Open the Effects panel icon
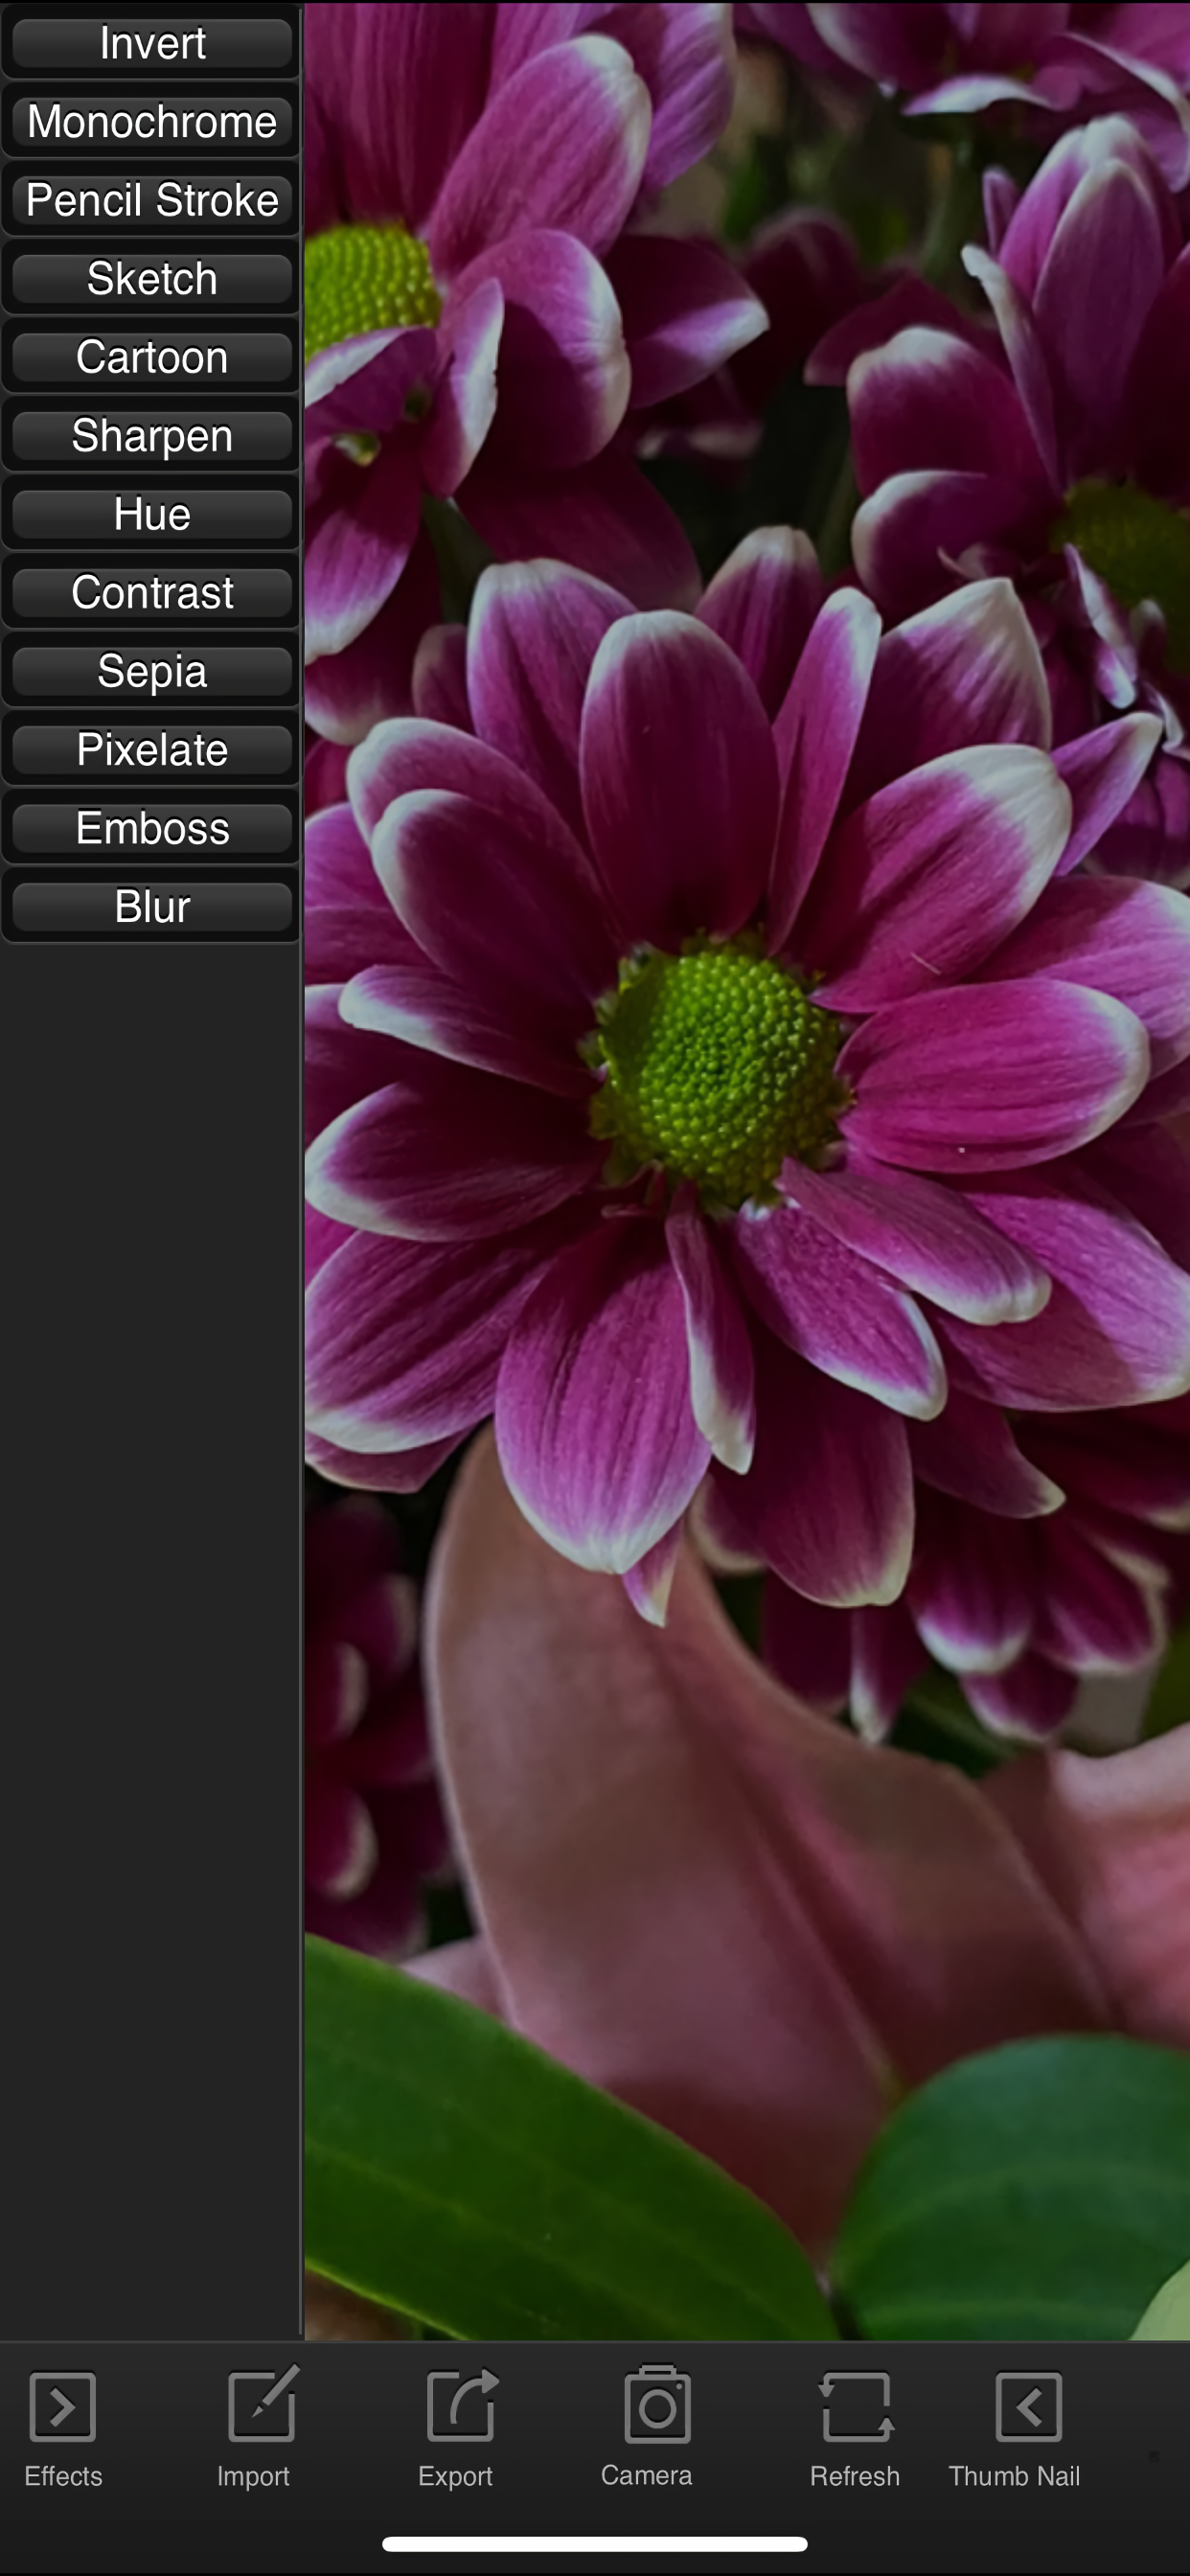This screenshot has height=2576, width=1190. coord(63,2407)
